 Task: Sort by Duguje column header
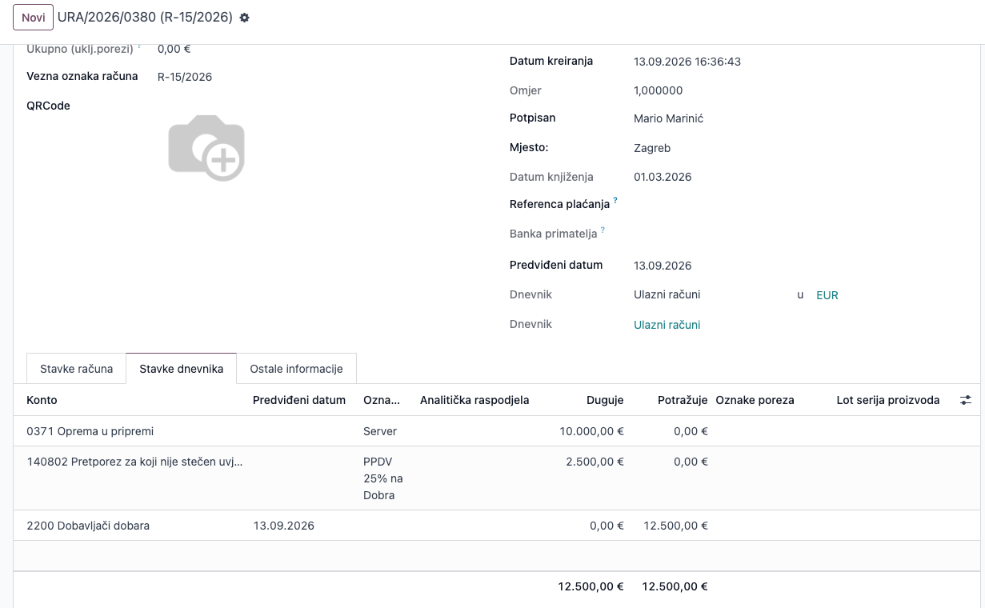tap(604, 400)
